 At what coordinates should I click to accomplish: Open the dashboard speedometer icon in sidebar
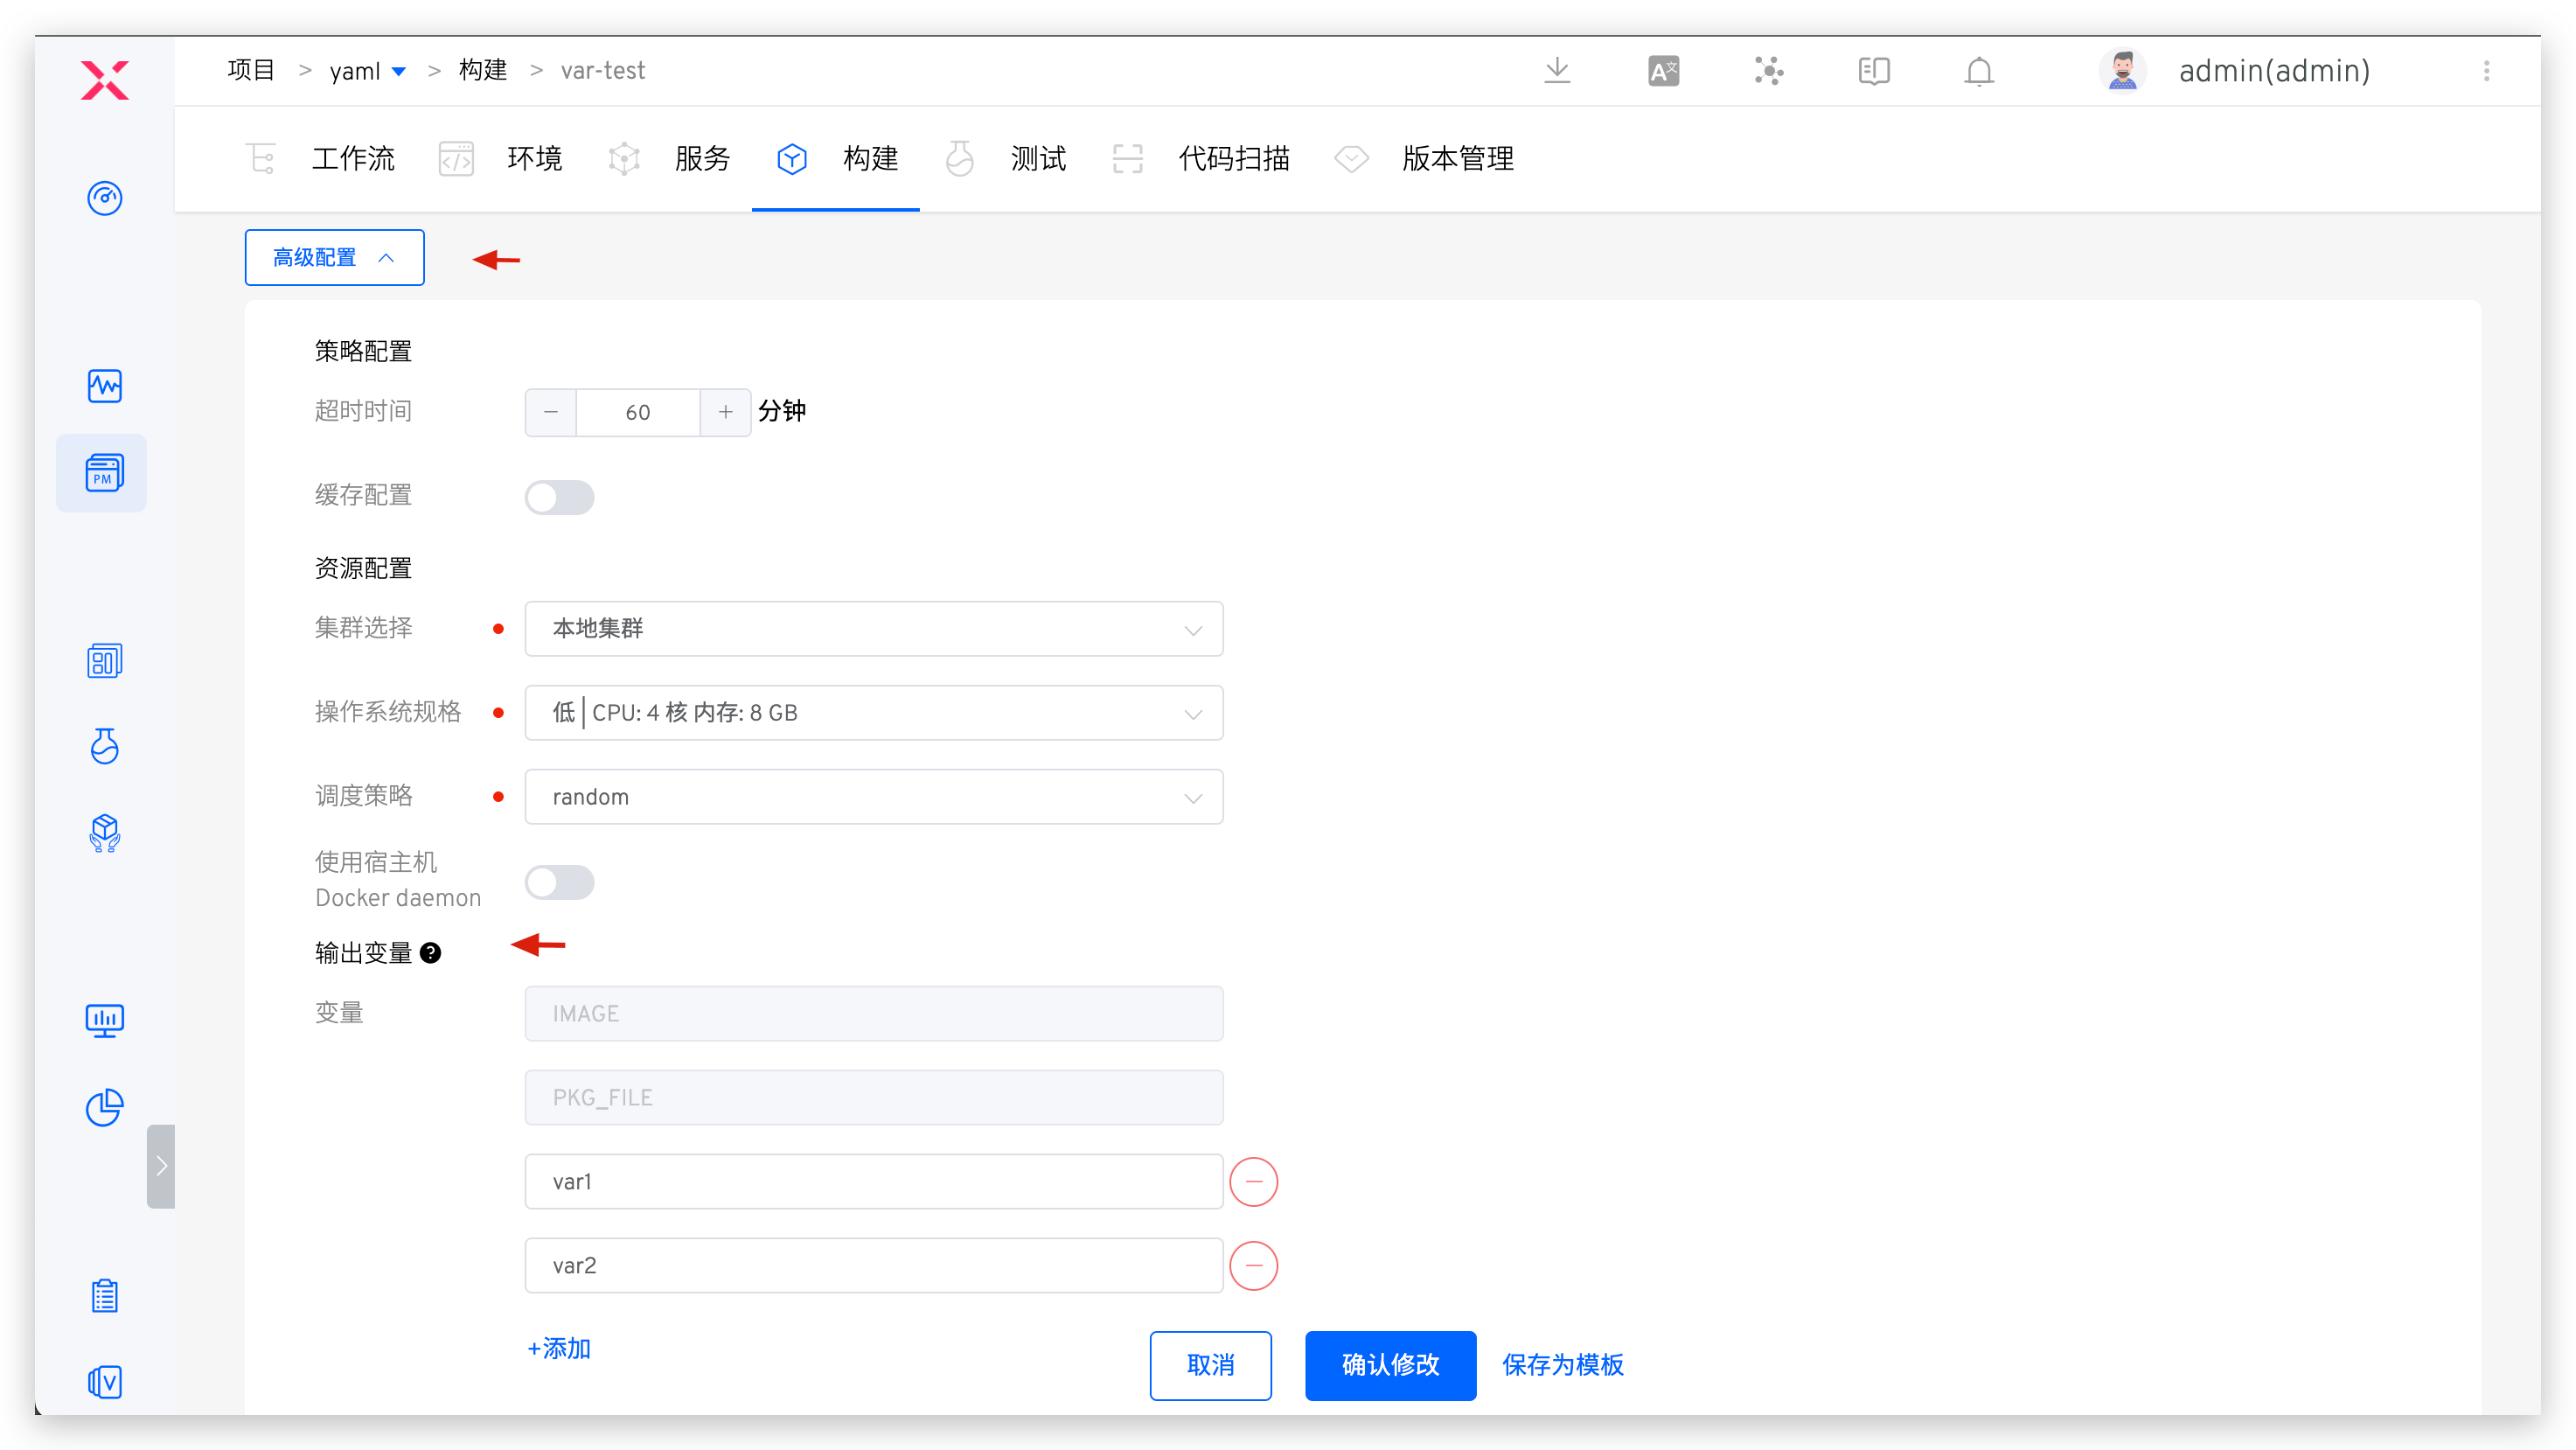pos(104,198)
